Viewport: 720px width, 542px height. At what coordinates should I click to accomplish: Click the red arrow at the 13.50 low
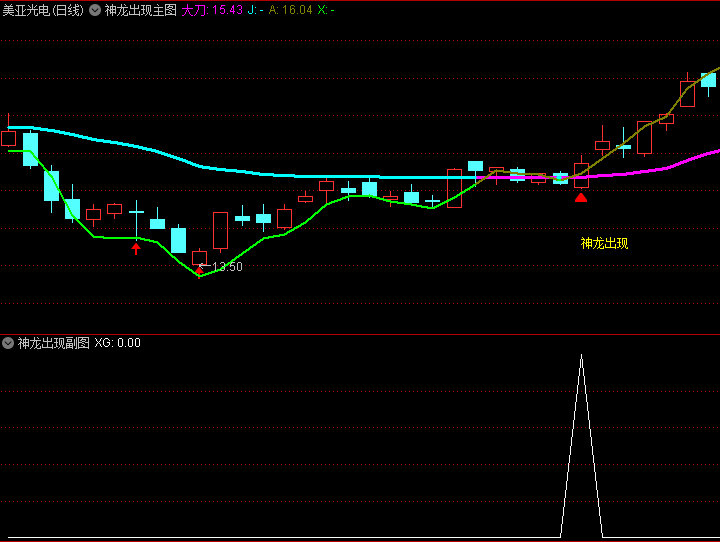point(199,272)
